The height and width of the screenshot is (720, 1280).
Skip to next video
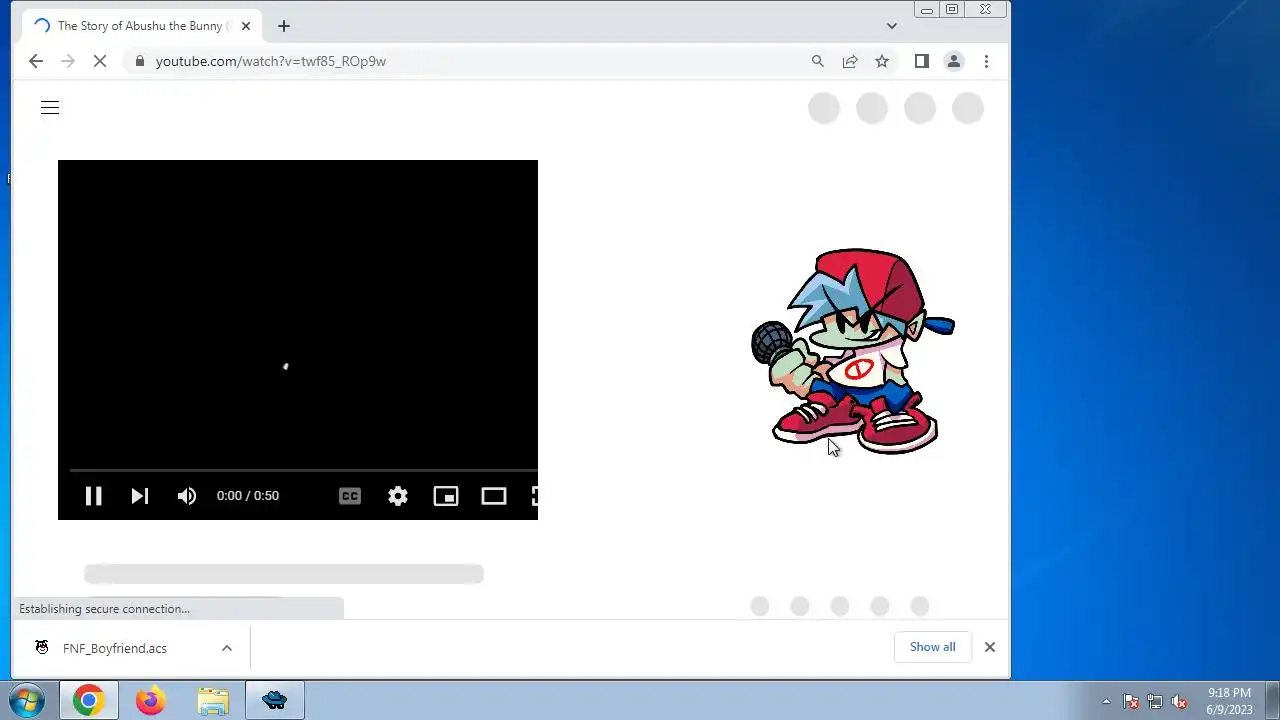(140, 496)
